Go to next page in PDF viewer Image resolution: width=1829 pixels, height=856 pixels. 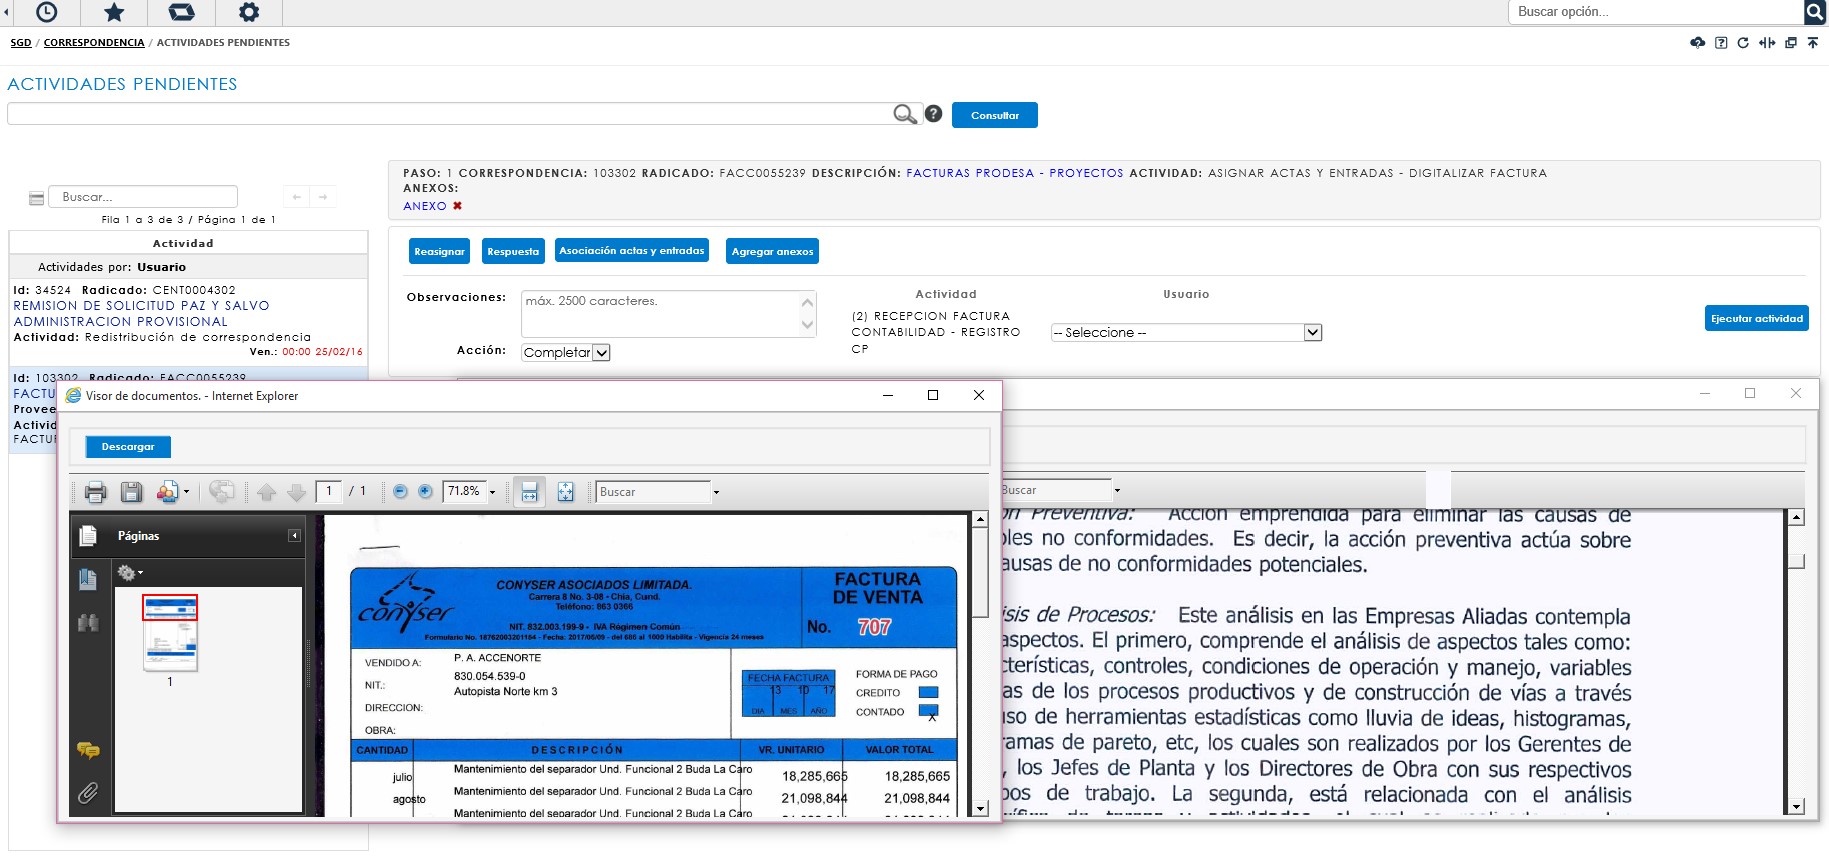pos(297,492)
